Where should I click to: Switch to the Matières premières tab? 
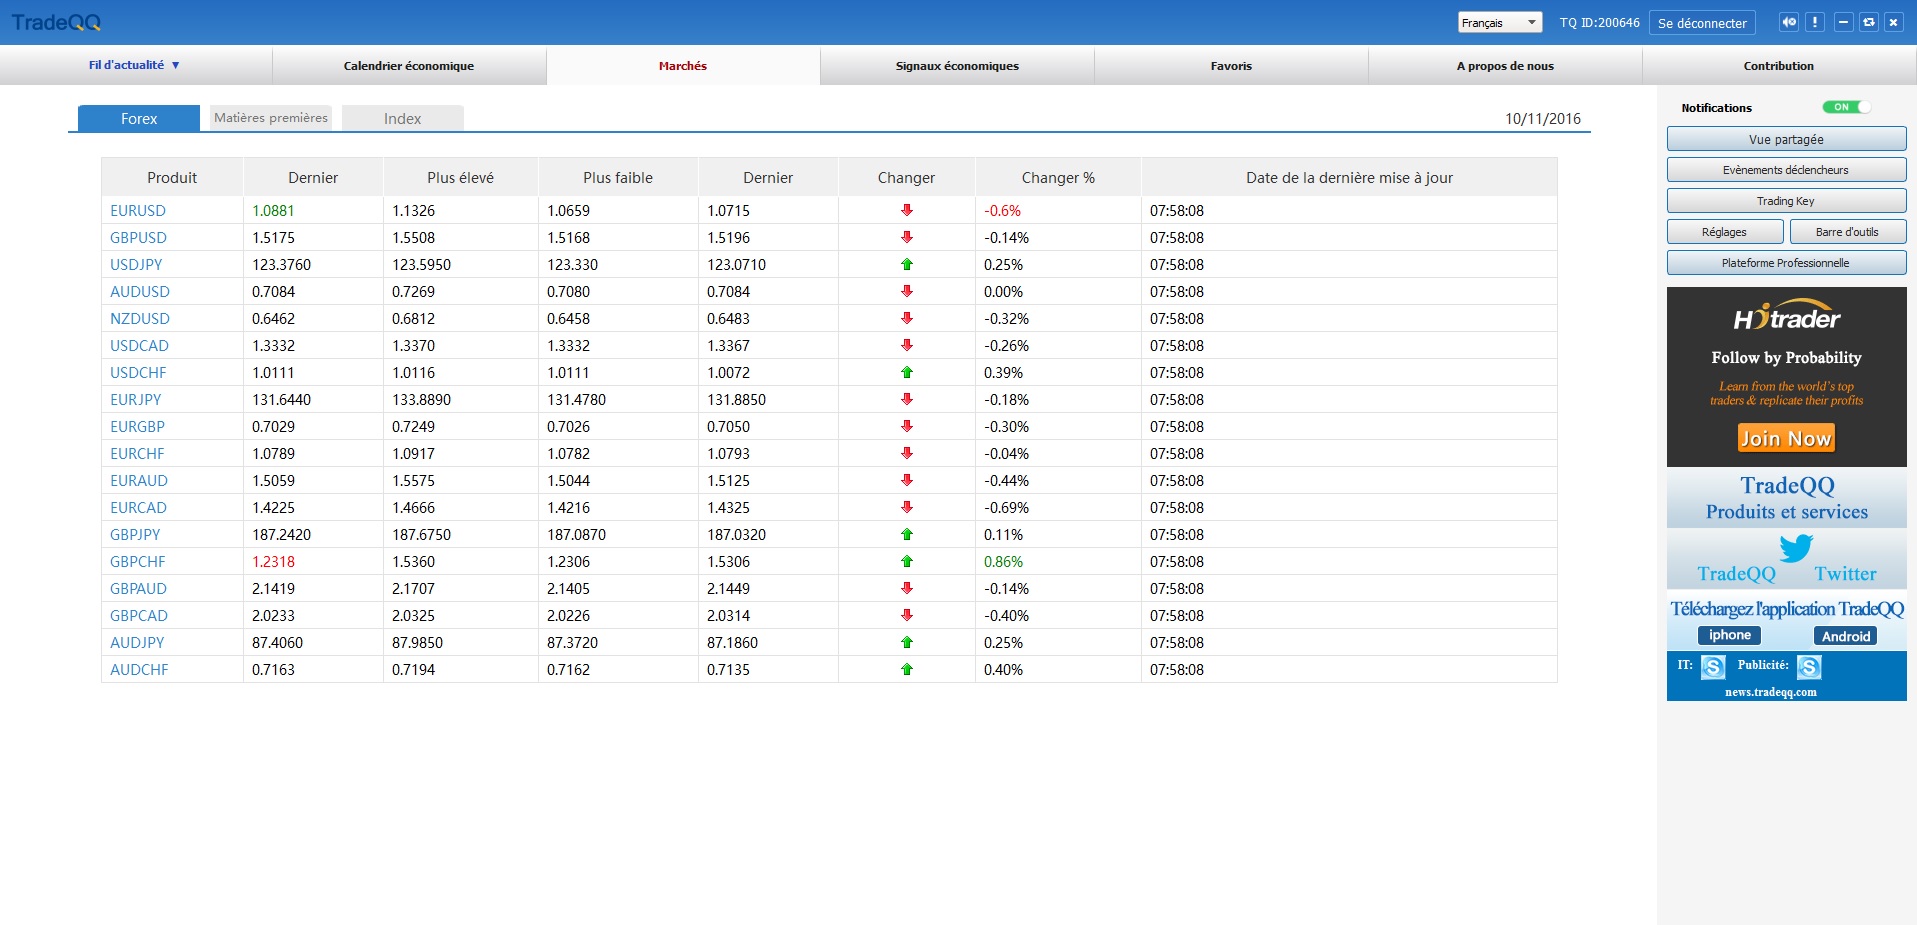click(271, 118)
